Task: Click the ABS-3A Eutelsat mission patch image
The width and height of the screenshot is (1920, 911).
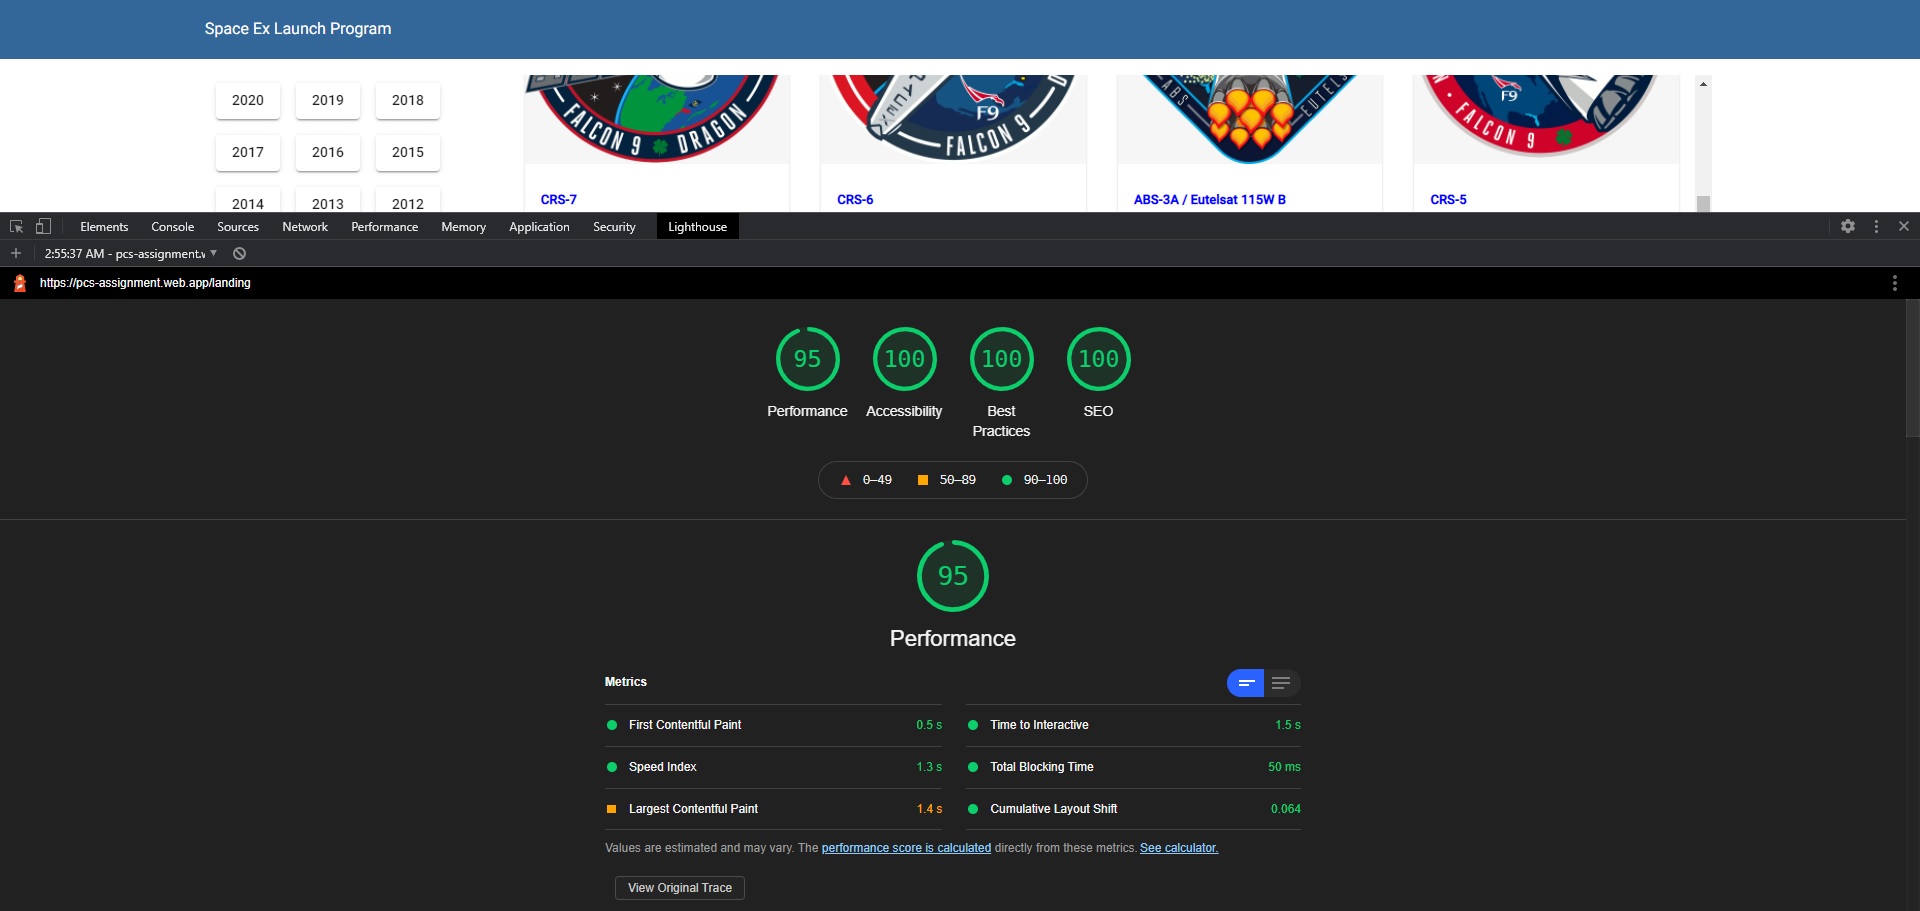Action: tap(1249, 118)
